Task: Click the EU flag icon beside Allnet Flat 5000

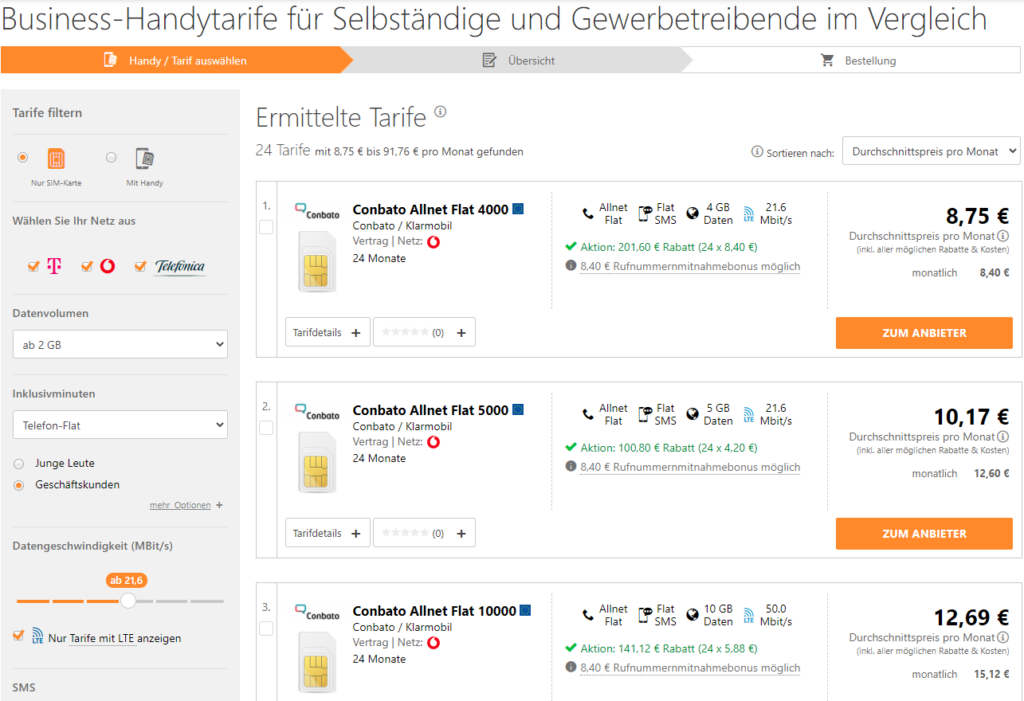Action: (518, 410)
